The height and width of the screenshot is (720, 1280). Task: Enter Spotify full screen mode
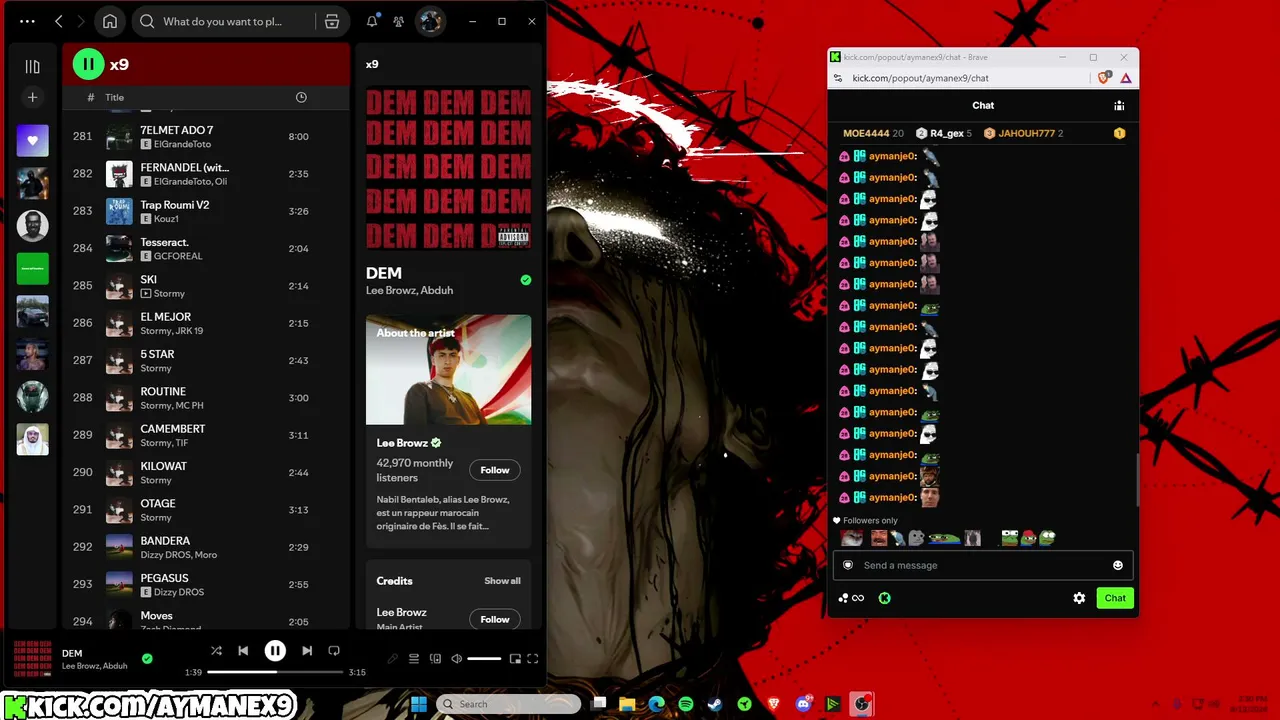533,659
